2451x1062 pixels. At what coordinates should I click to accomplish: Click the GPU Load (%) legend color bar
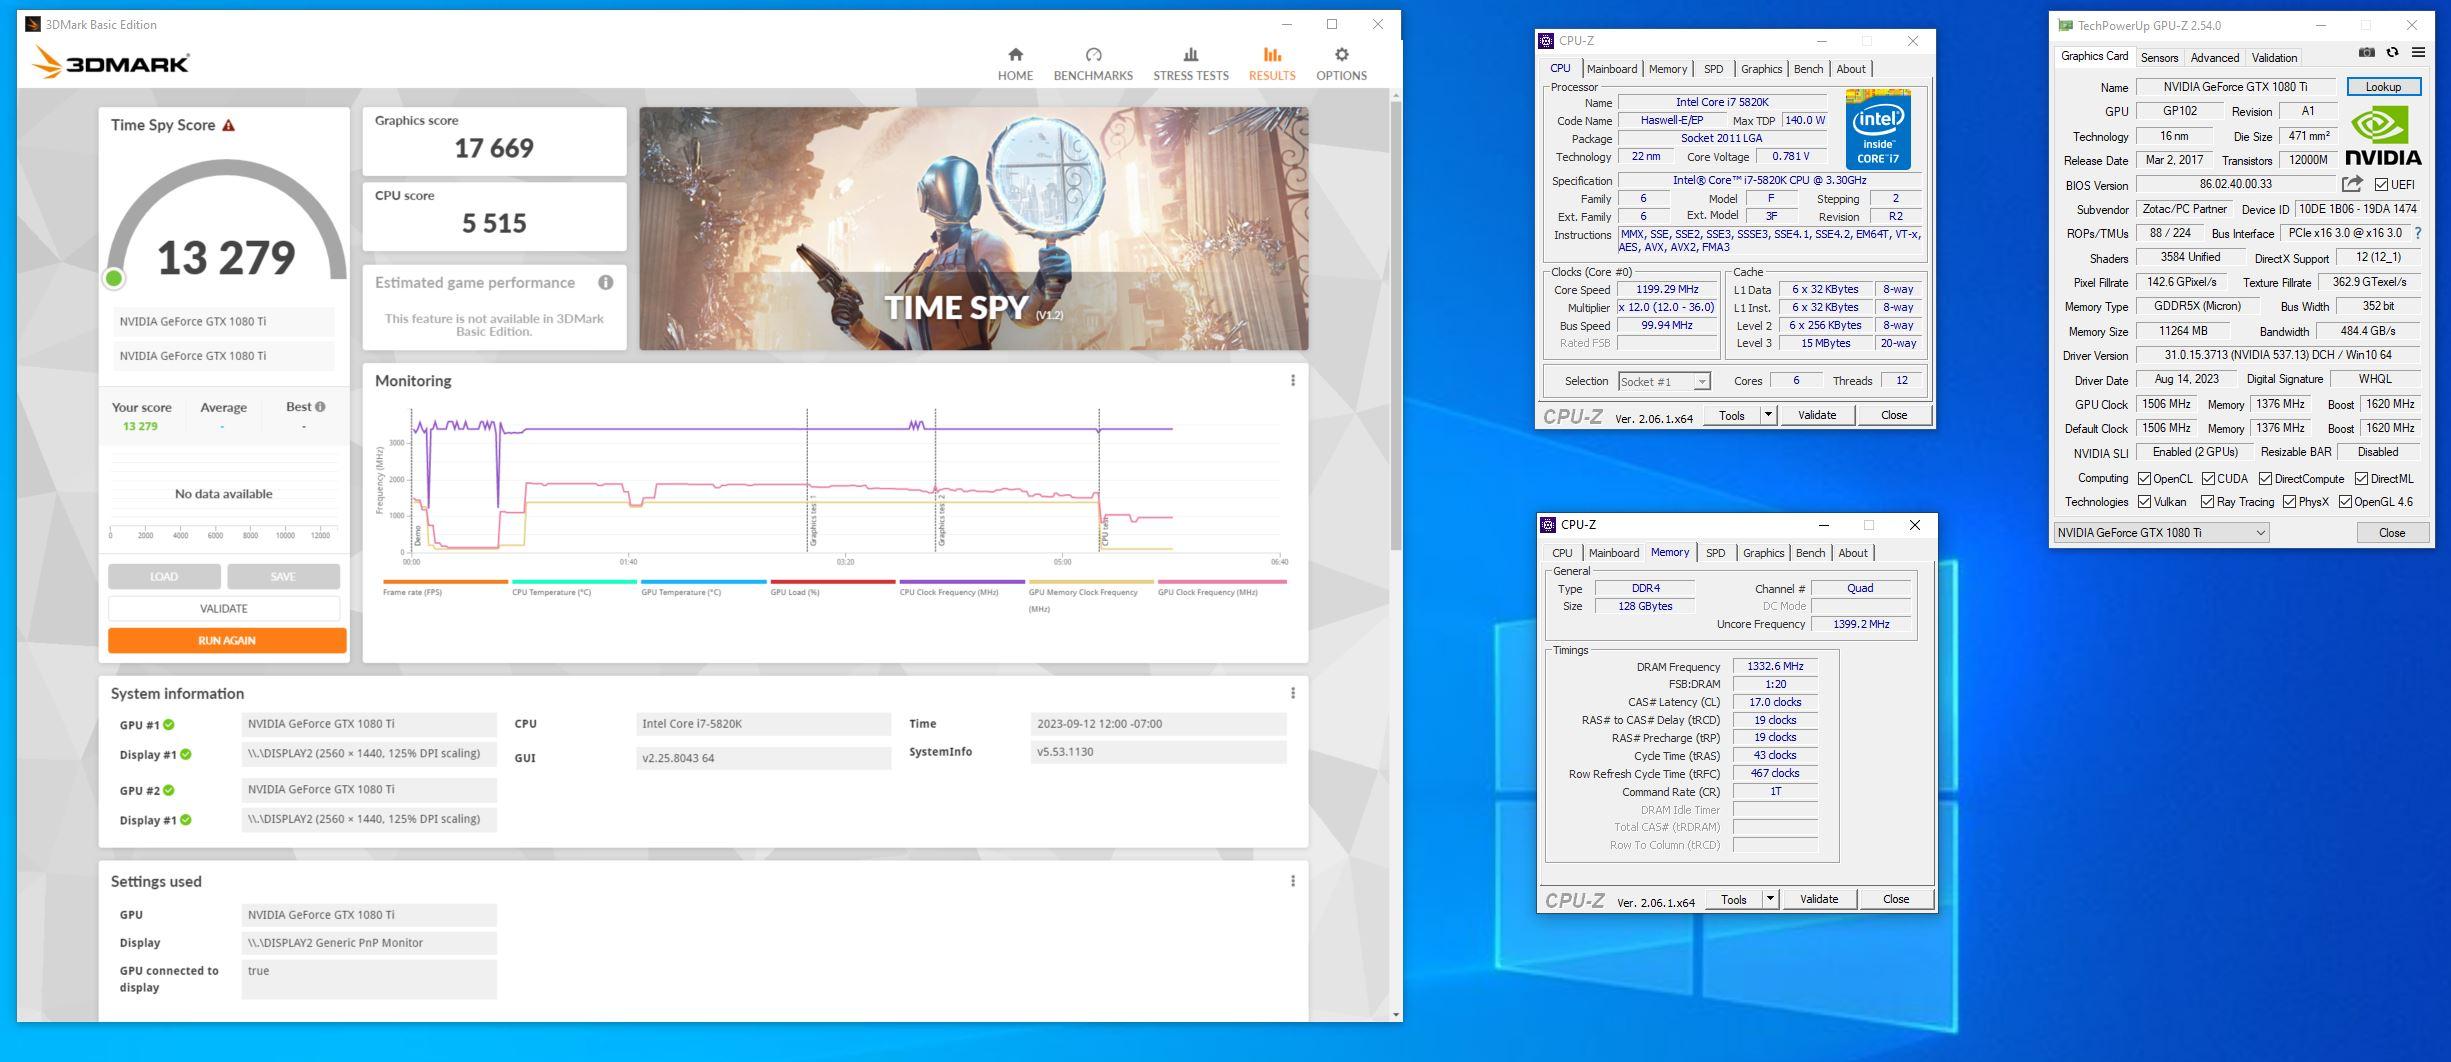click(x=832, y=581)
